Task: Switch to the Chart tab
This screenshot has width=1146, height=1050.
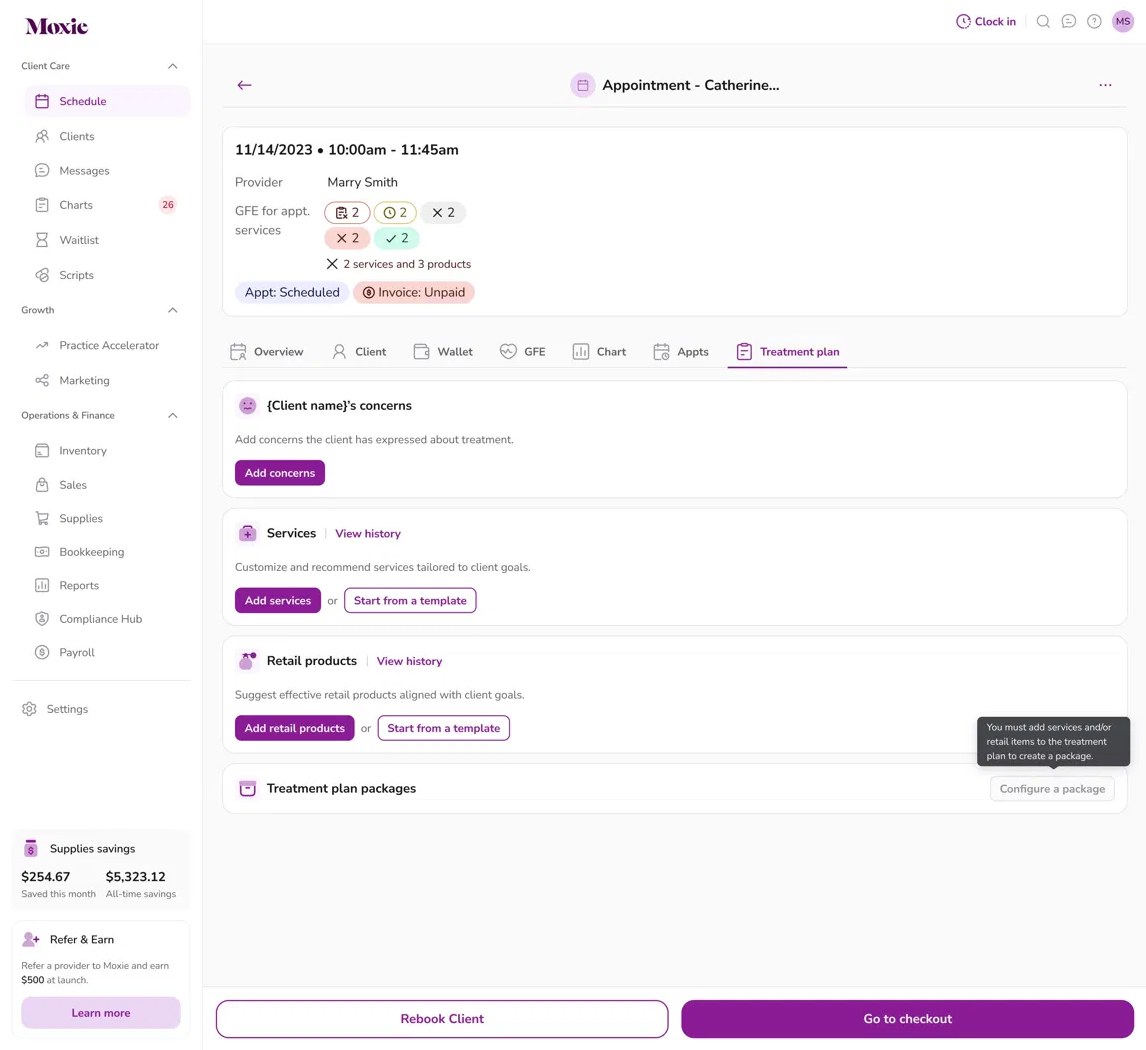Action: 599,351
